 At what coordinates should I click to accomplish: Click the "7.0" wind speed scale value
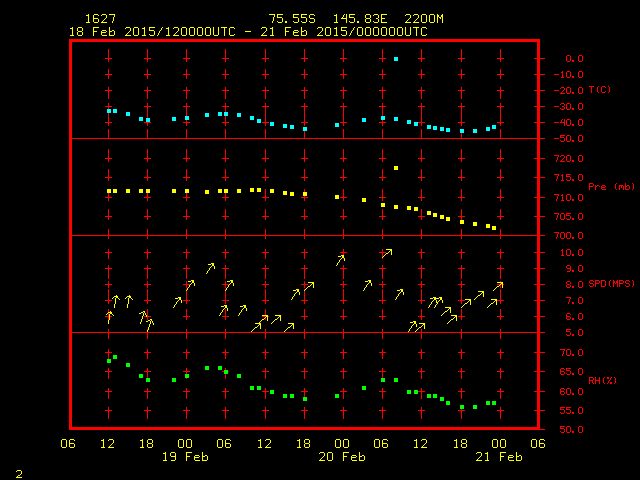pos(574,301)
